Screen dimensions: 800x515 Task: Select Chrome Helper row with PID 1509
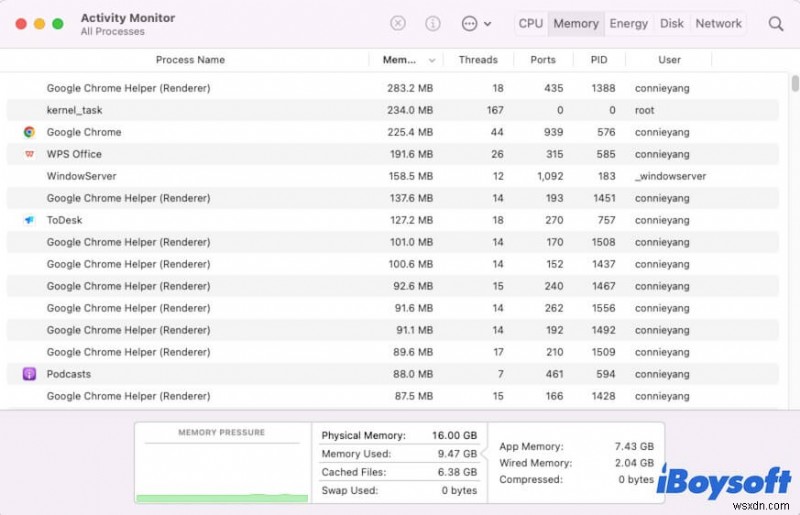pos(392,352)
